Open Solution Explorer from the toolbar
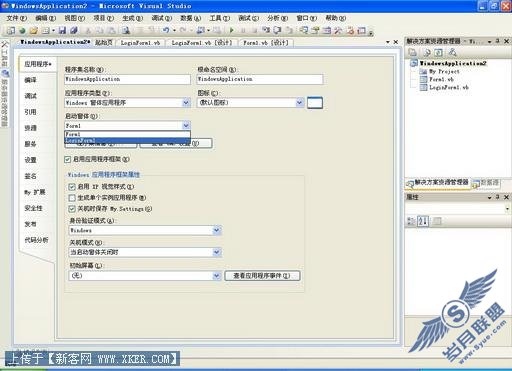This screenshot has height=371, width=512. 303,31
